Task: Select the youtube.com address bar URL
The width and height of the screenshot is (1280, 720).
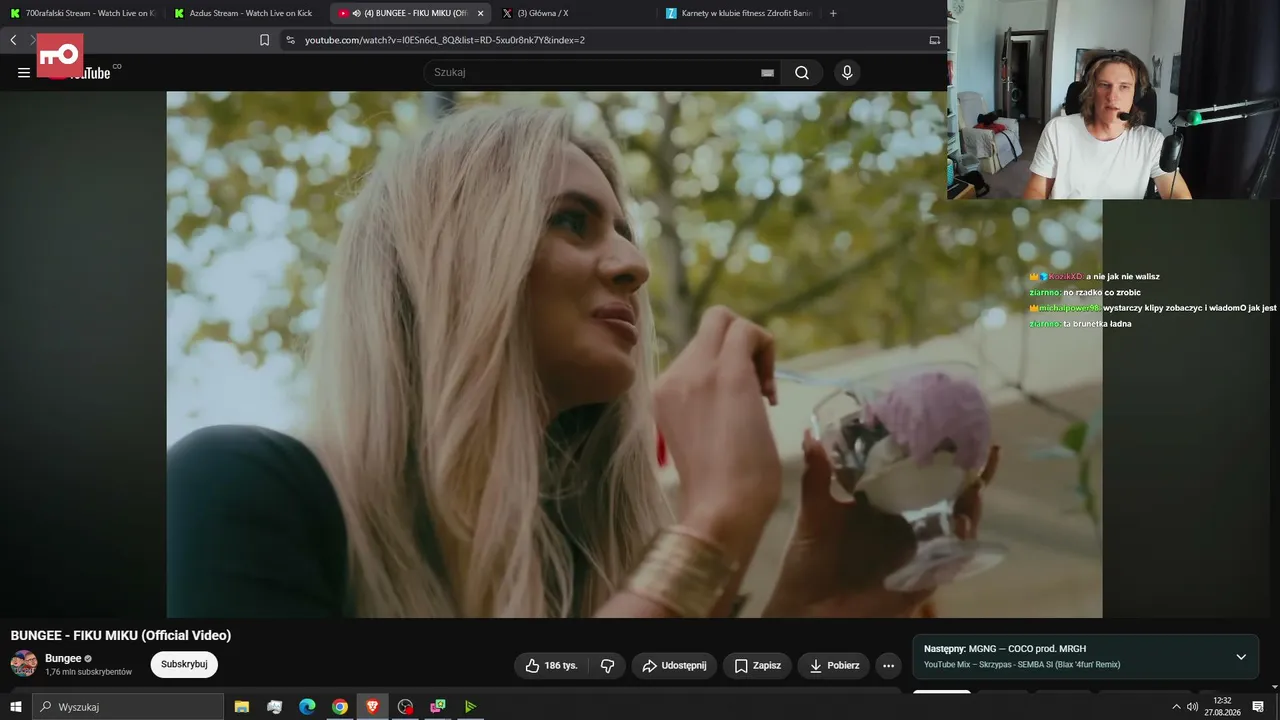Action: coord(445,40)
